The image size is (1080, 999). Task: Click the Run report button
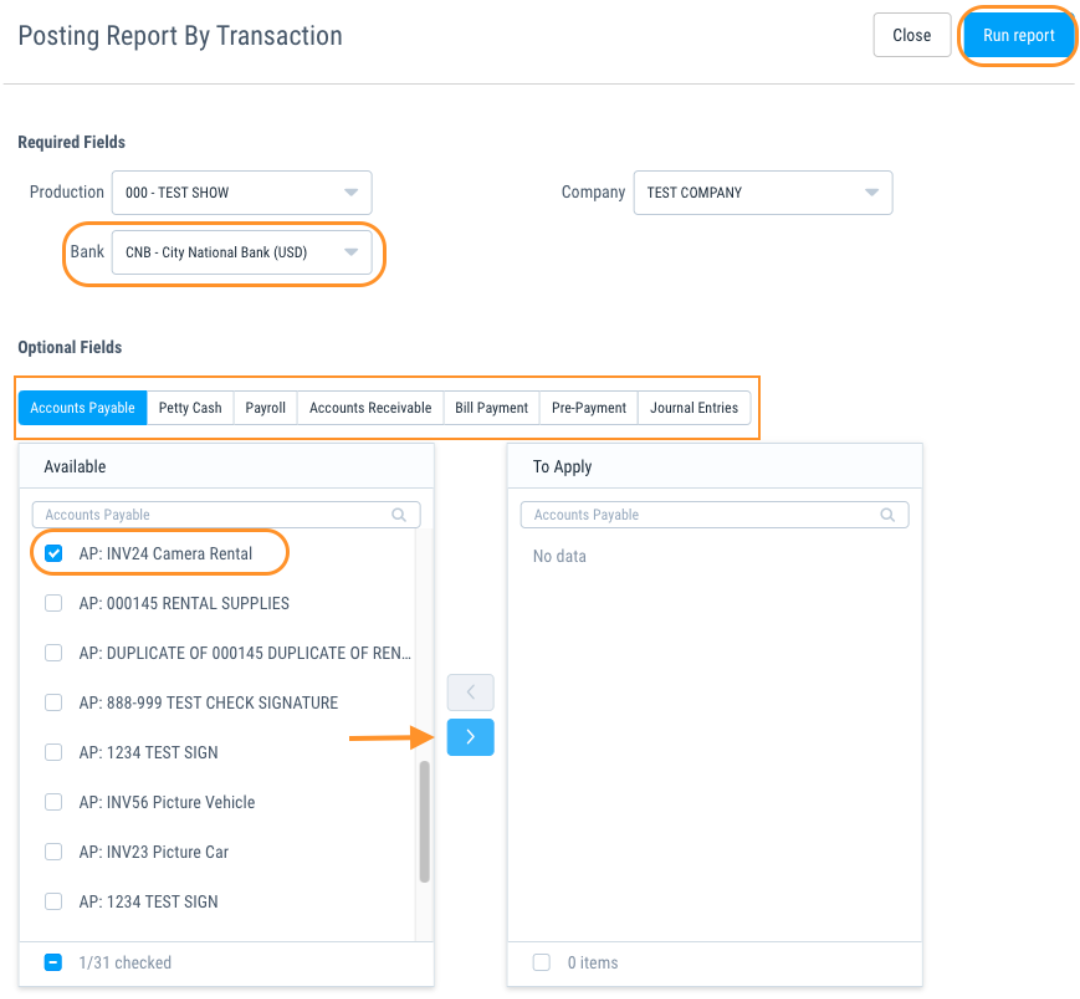coord(1018,36)
